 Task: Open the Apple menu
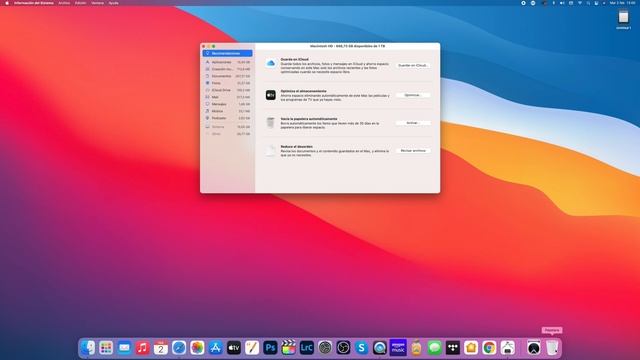pyautogui.click(x=7, y=3)
